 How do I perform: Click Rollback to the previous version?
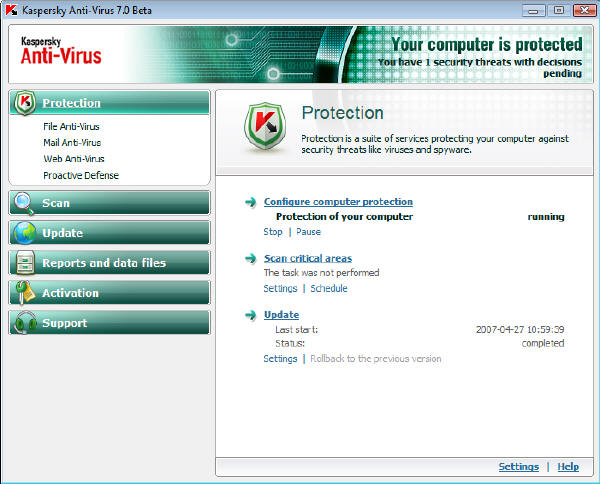[375, 359]
